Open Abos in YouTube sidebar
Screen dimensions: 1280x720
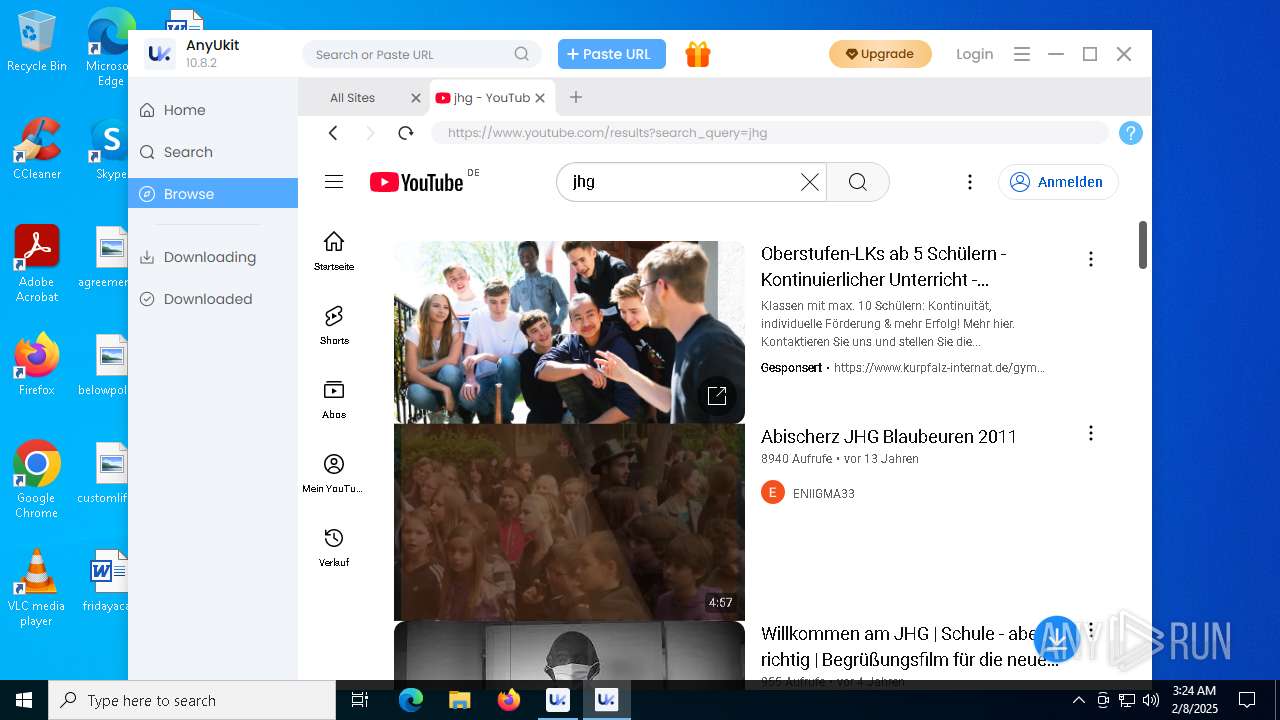pos(334,399)
